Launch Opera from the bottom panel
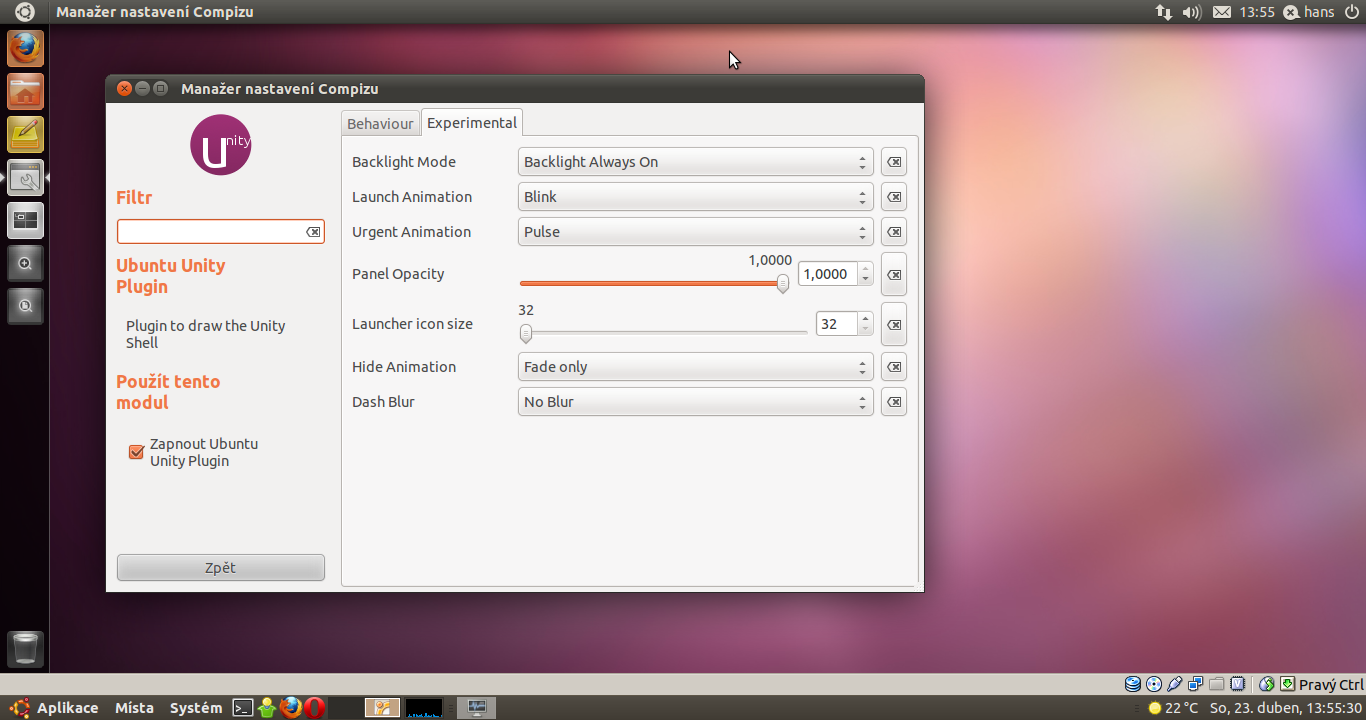This screenshot has height=720, width=1366. (315, 708)
